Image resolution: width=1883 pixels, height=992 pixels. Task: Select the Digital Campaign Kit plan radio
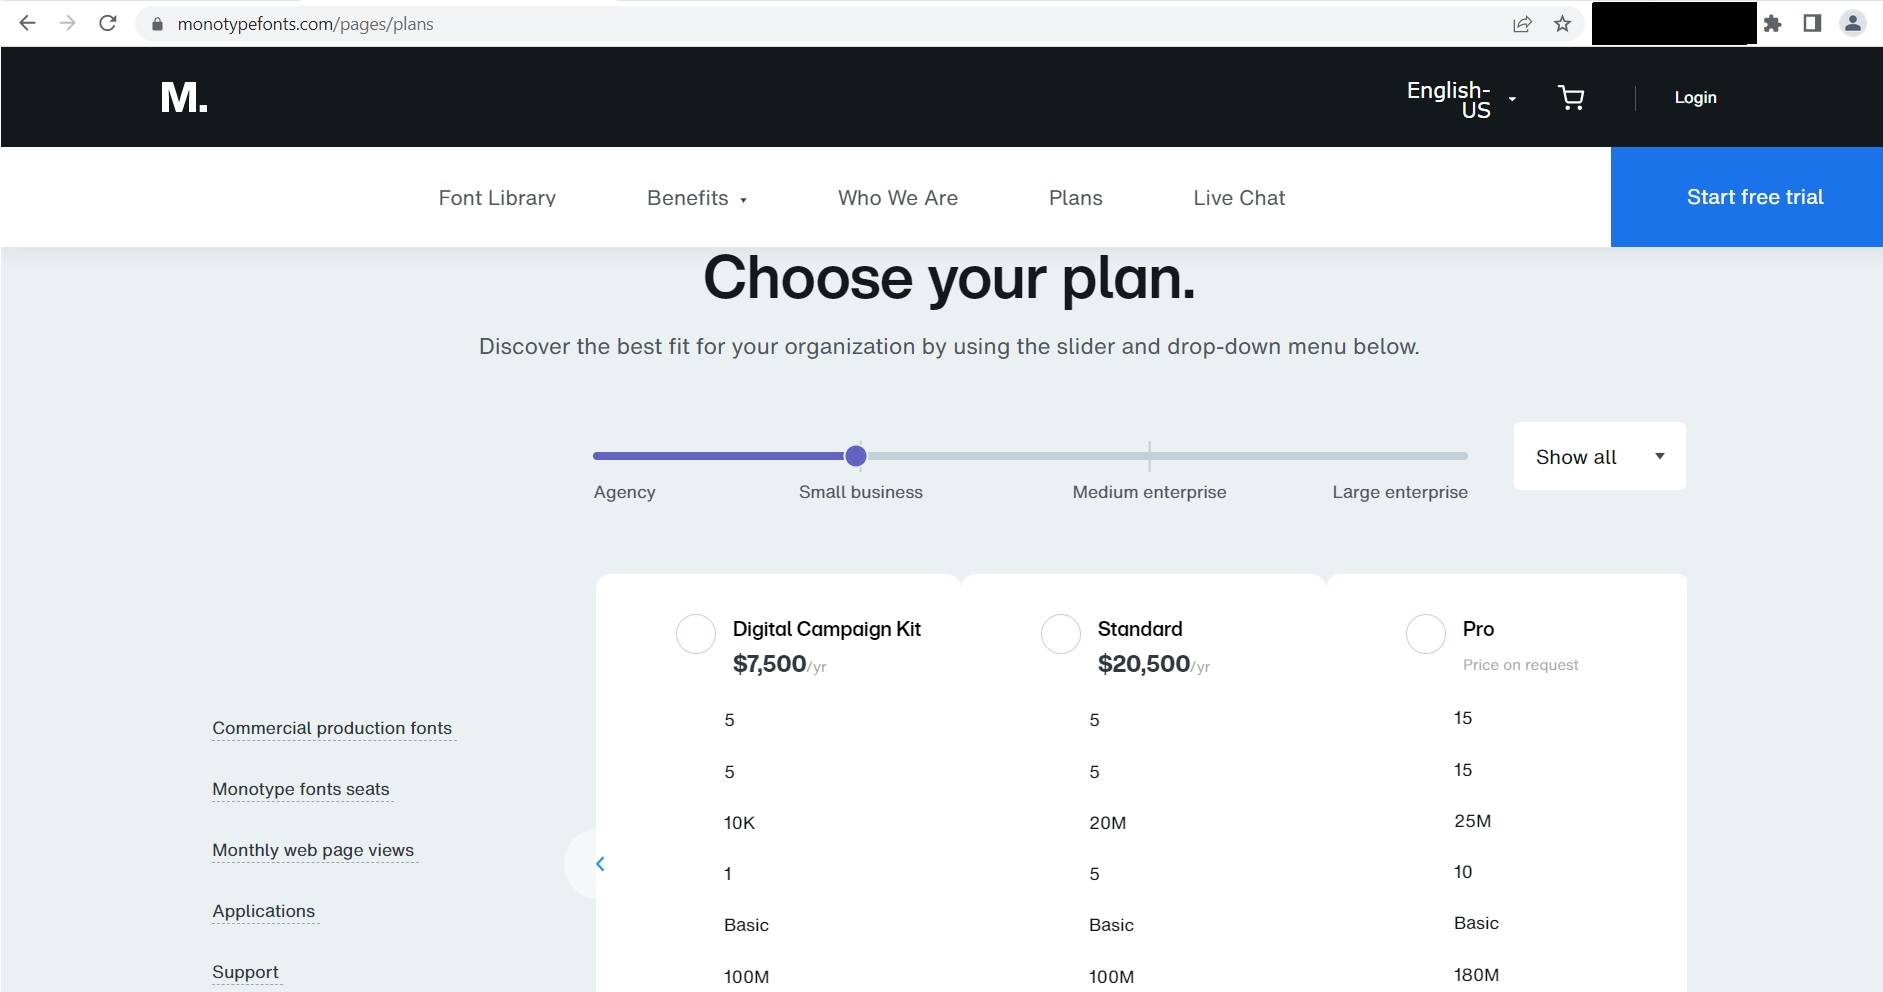[x=696, y=633]
